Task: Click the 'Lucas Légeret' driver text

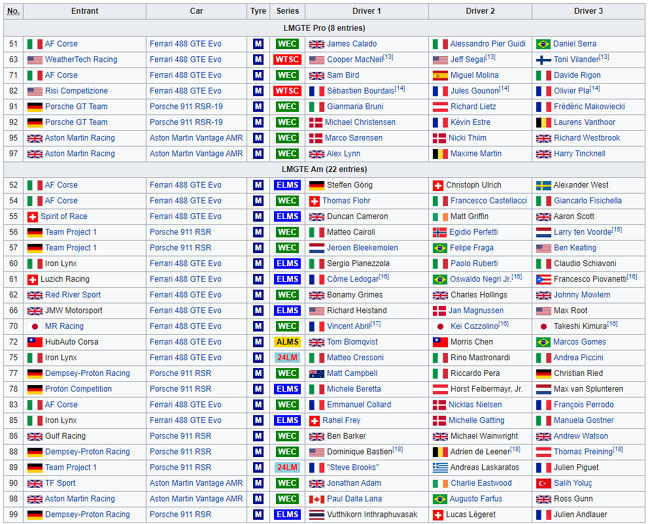Action: pyautogui.click(x=471, y=514)
